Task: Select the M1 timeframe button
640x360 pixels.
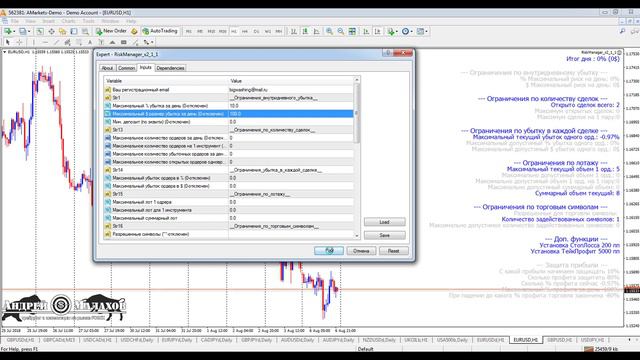Action: click(189, 31)
